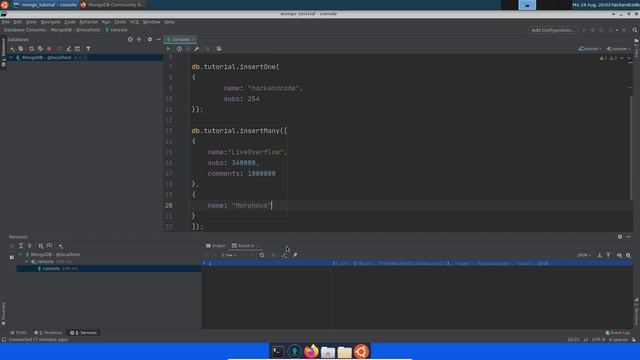Click on db.tutorial.insertMany line in editor
This screenshot has height=360, width=640.
[240, 131]
